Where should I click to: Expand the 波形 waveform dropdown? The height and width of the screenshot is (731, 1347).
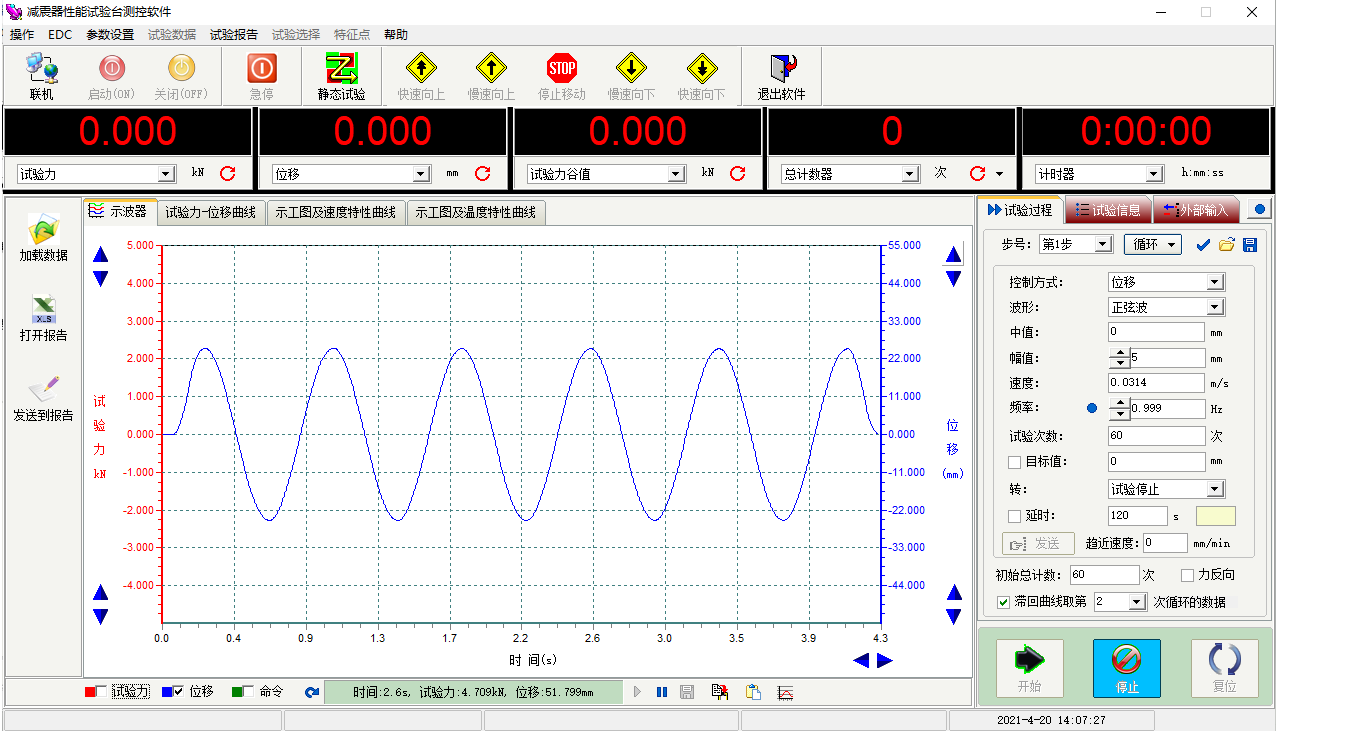[x=1215, y=307]
